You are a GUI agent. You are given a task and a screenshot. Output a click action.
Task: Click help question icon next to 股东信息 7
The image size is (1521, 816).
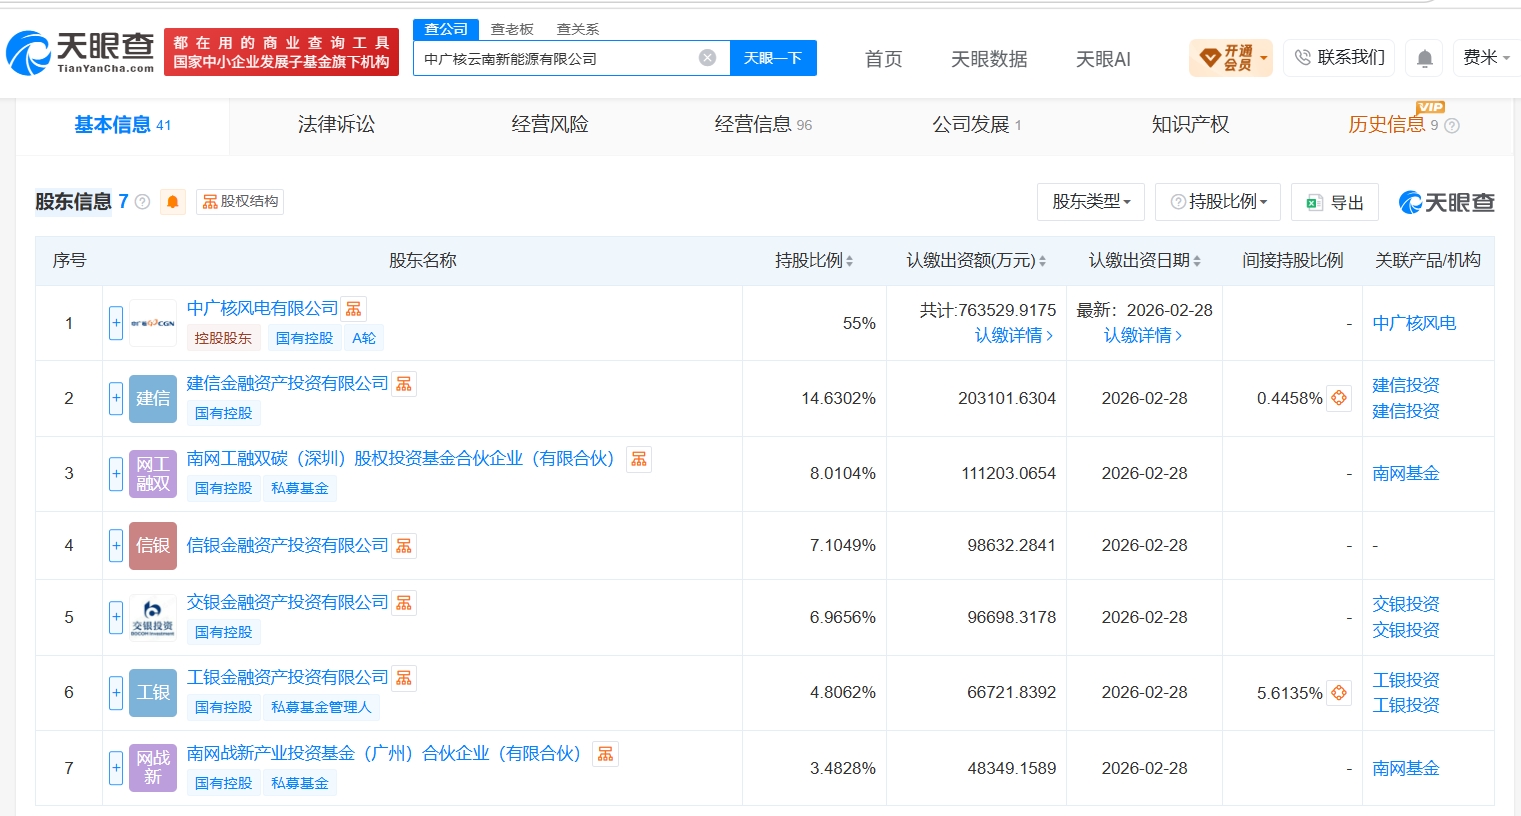tap(142, 202)
